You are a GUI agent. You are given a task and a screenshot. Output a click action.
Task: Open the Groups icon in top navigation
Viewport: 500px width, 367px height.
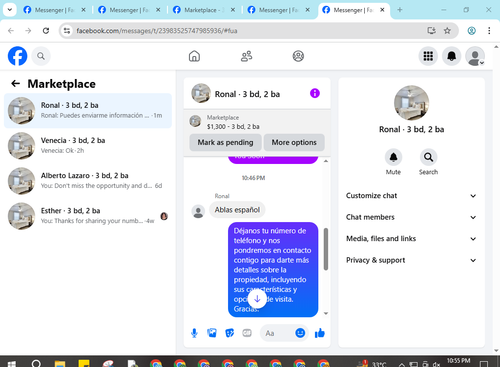[x=298, y=56]
